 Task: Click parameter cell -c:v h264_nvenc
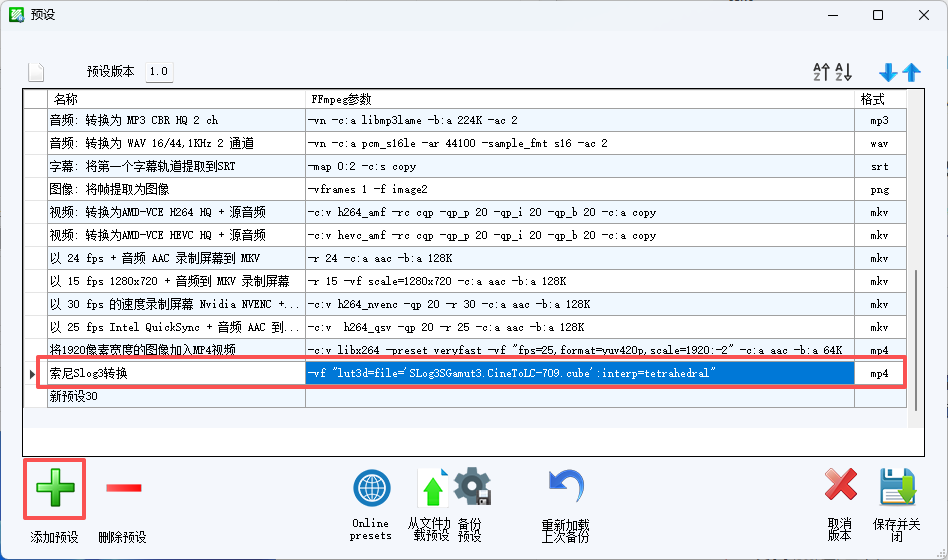[580, 304]
